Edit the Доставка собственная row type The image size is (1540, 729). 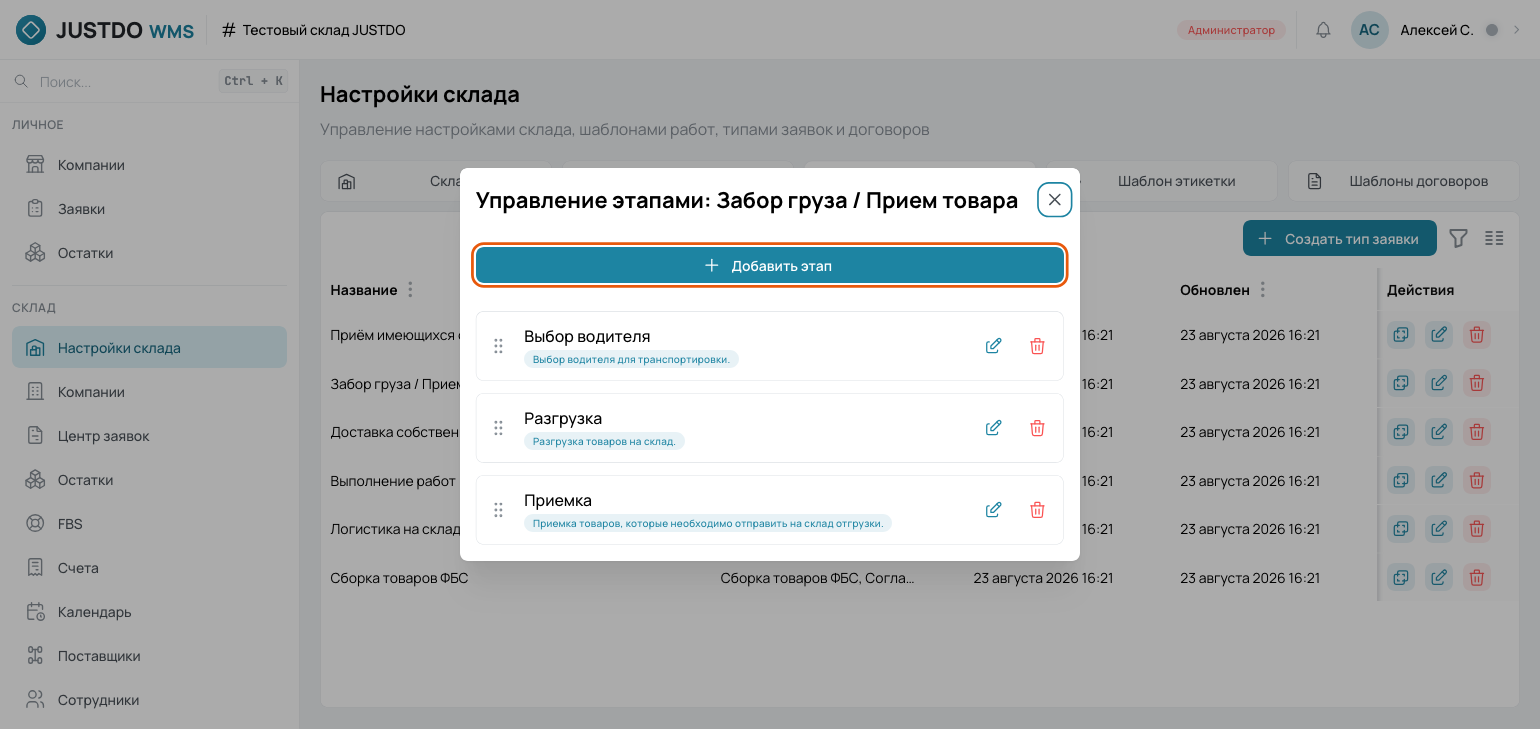[1439, 432]
